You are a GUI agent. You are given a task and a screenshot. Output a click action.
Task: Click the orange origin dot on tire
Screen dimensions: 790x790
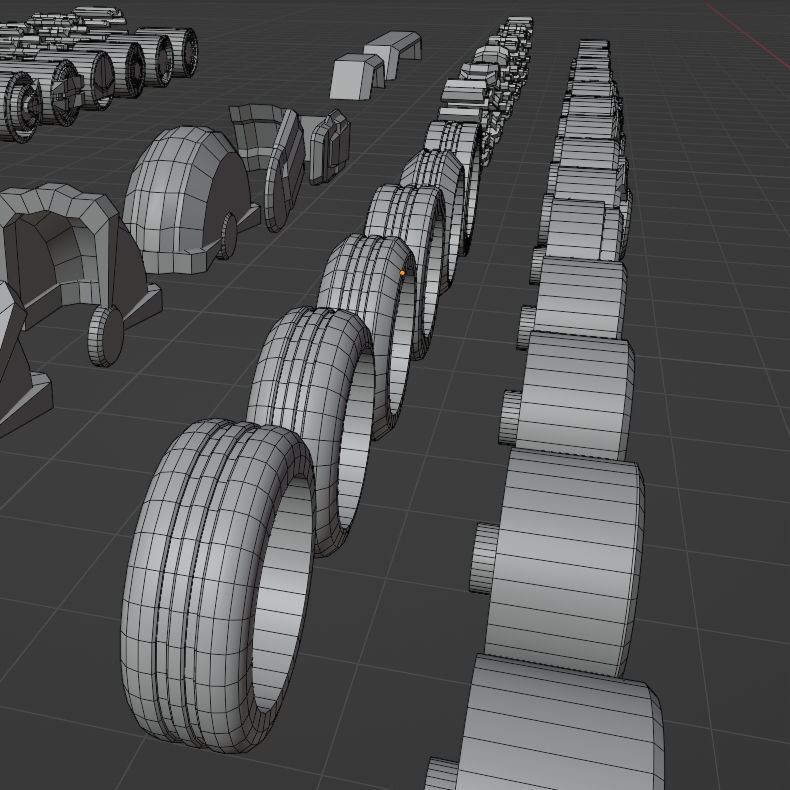point(402,273)
